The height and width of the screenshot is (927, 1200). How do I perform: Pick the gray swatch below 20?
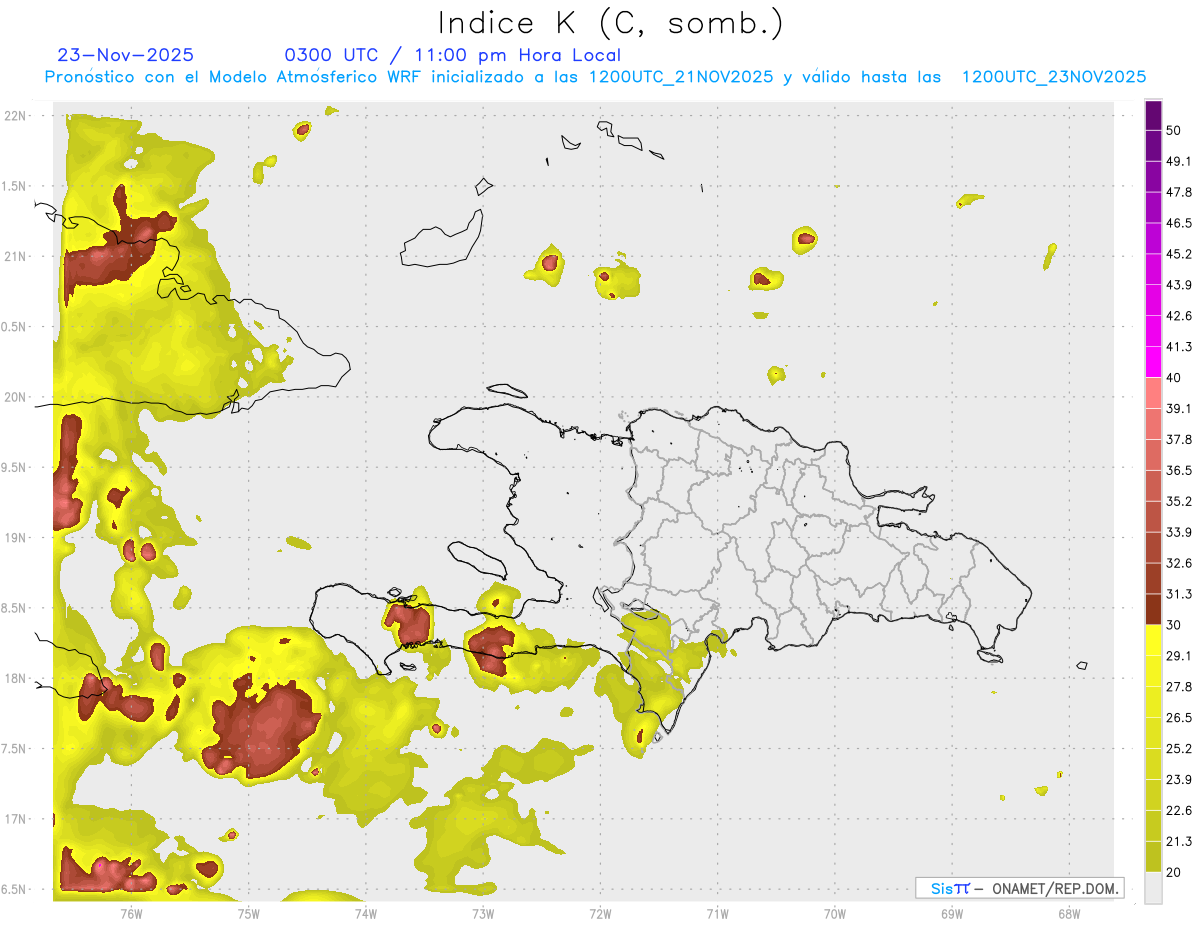click(1153, 888)
